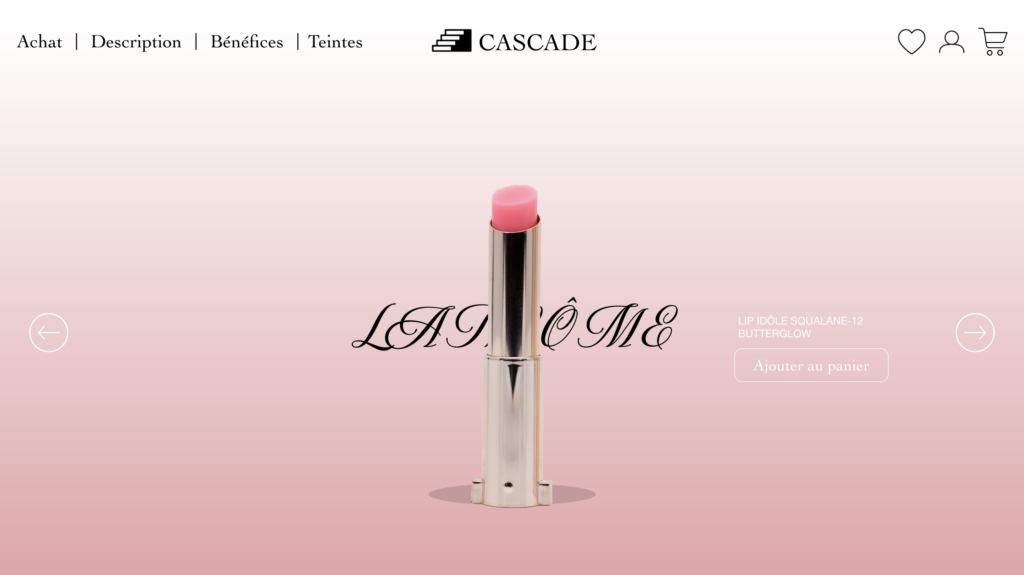Jump to the Teintes section
The image size is (1024, 575).
pyautogui.click(x=335, y=42)
